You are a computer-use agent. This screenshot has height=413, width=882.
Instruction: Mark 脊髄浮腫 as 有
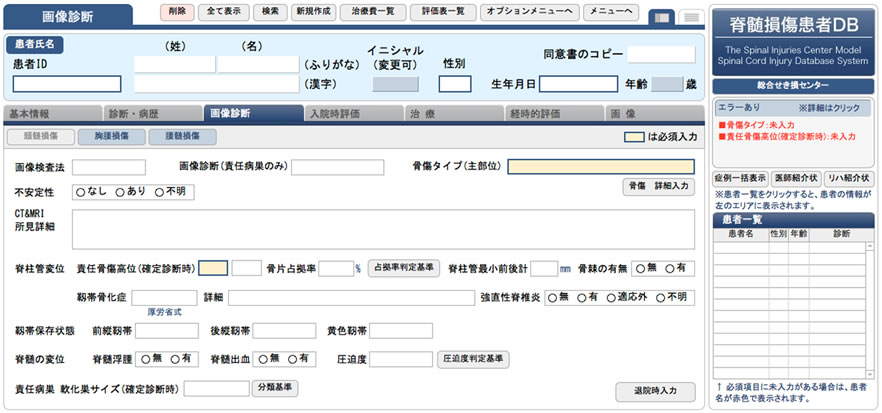(x=176, y=359)
